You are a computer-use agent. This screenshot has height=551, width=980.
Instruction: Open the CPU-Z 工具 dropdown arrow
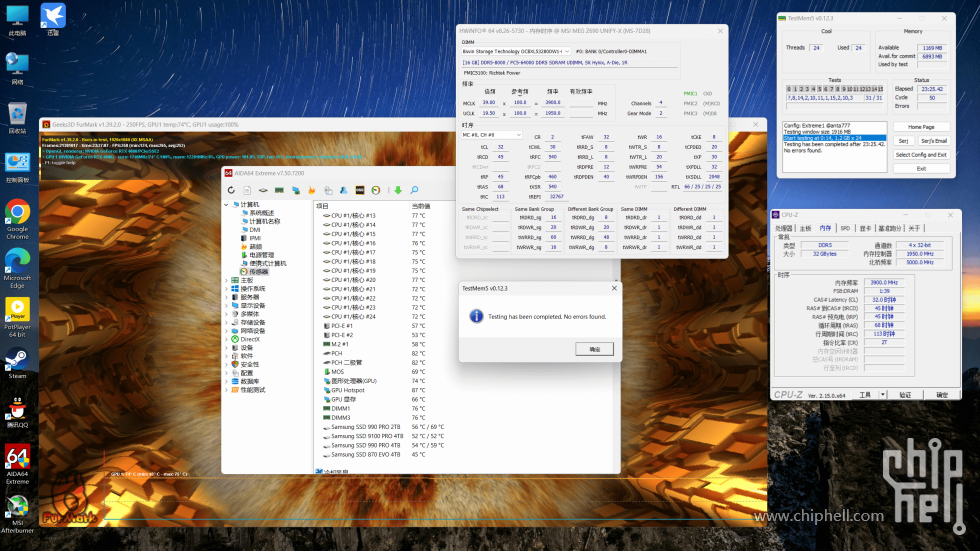882,395
